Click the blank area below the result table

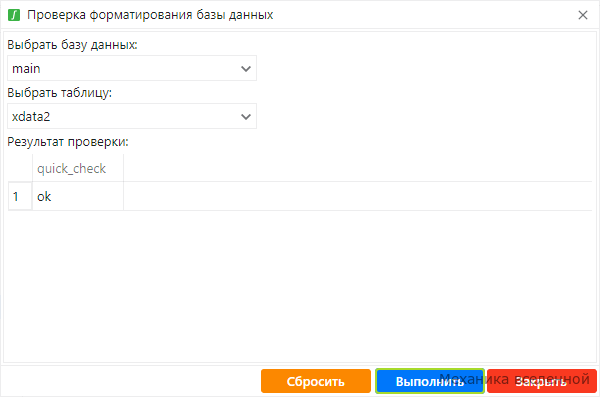[x=300, y=285]
